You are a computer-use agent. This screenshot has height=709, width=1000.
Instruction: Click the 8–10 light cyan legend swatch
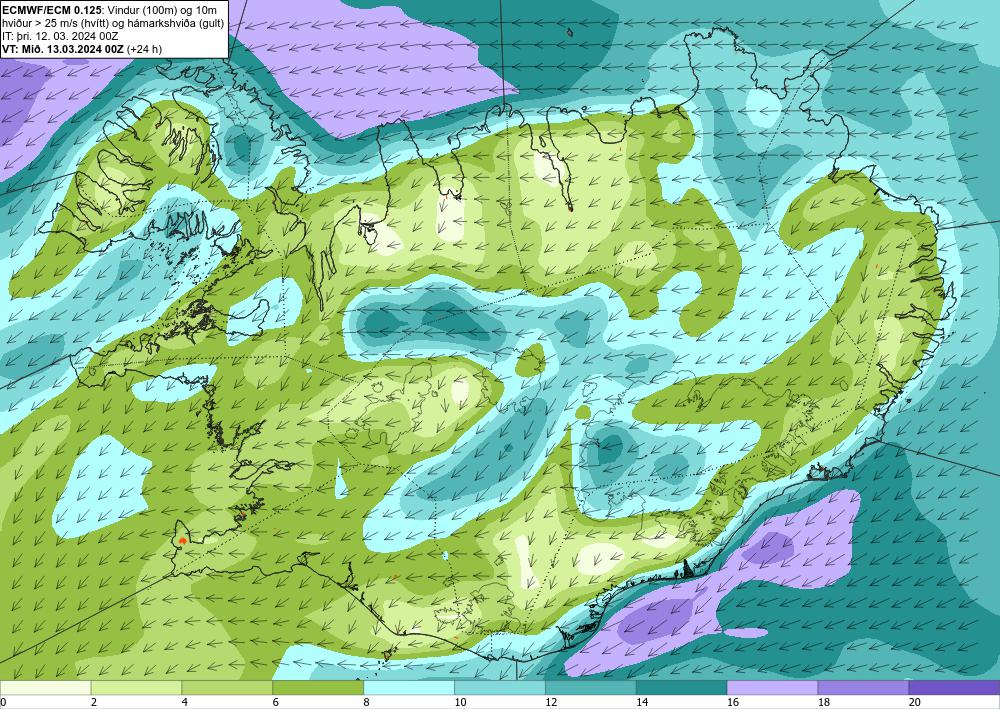point(409,688)
